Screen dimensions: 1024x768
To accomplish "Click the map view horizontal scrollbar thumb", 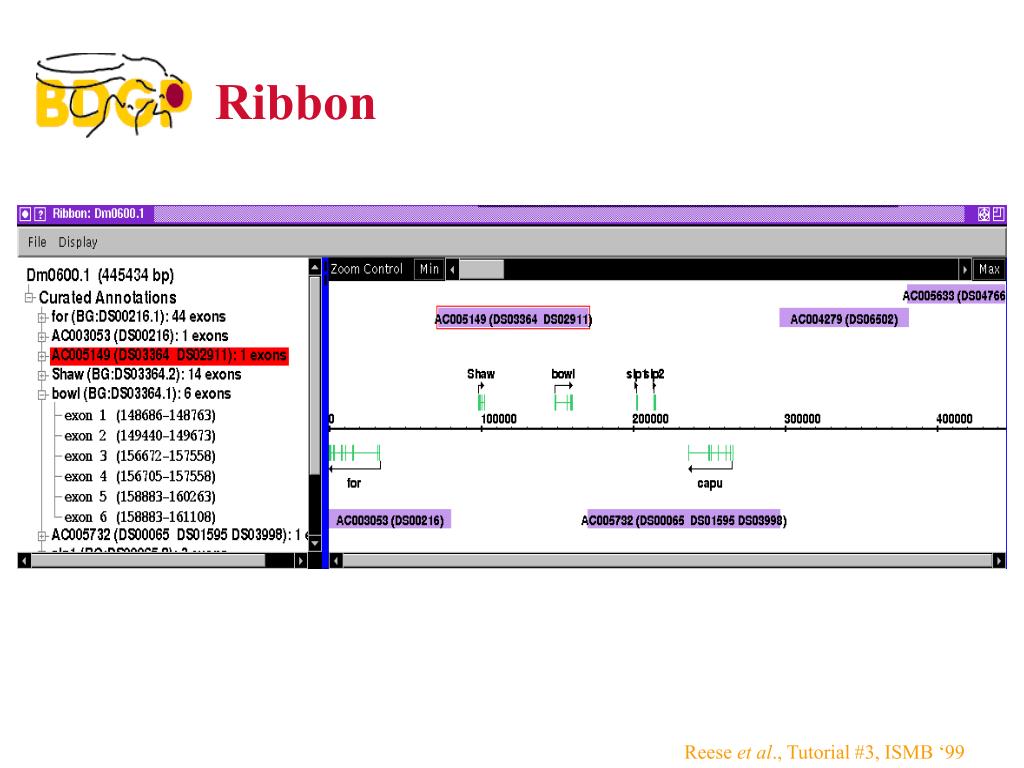I will point(667,560).
